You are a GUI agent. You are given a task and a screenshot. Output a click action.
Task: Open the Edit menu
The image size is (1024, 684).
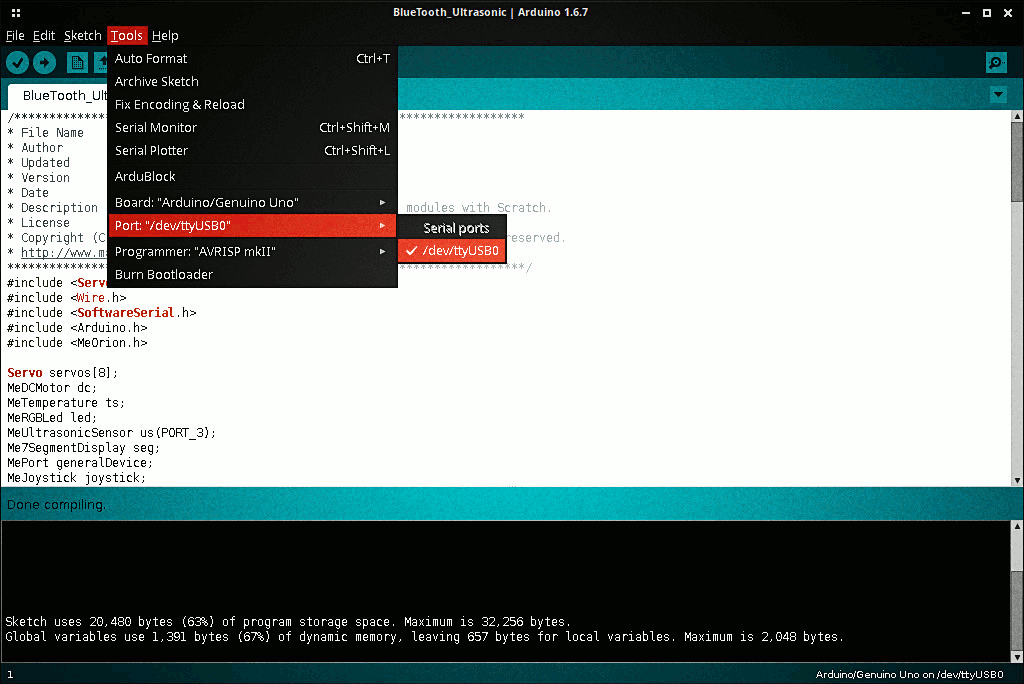44,35
